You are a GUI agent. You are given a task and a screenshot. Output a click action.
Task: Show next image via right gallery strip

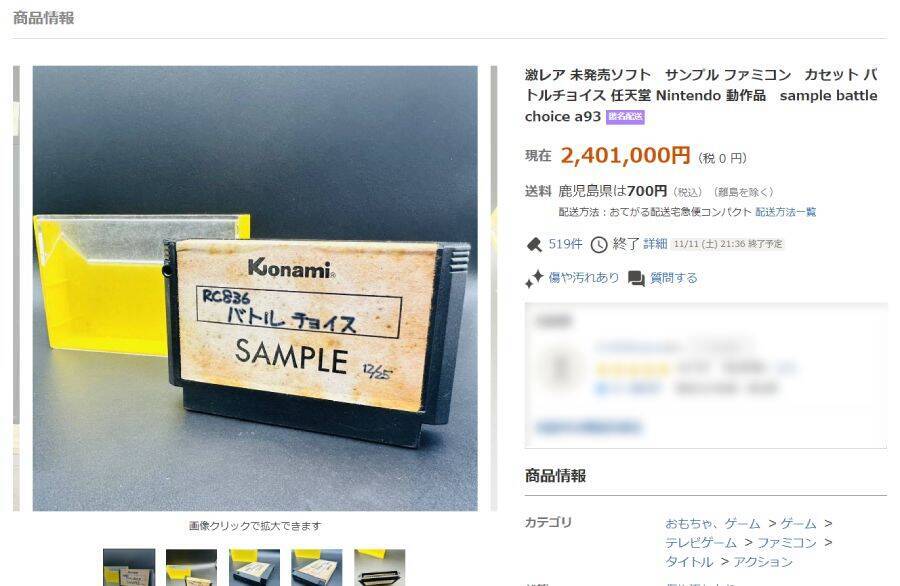[494, 288]
